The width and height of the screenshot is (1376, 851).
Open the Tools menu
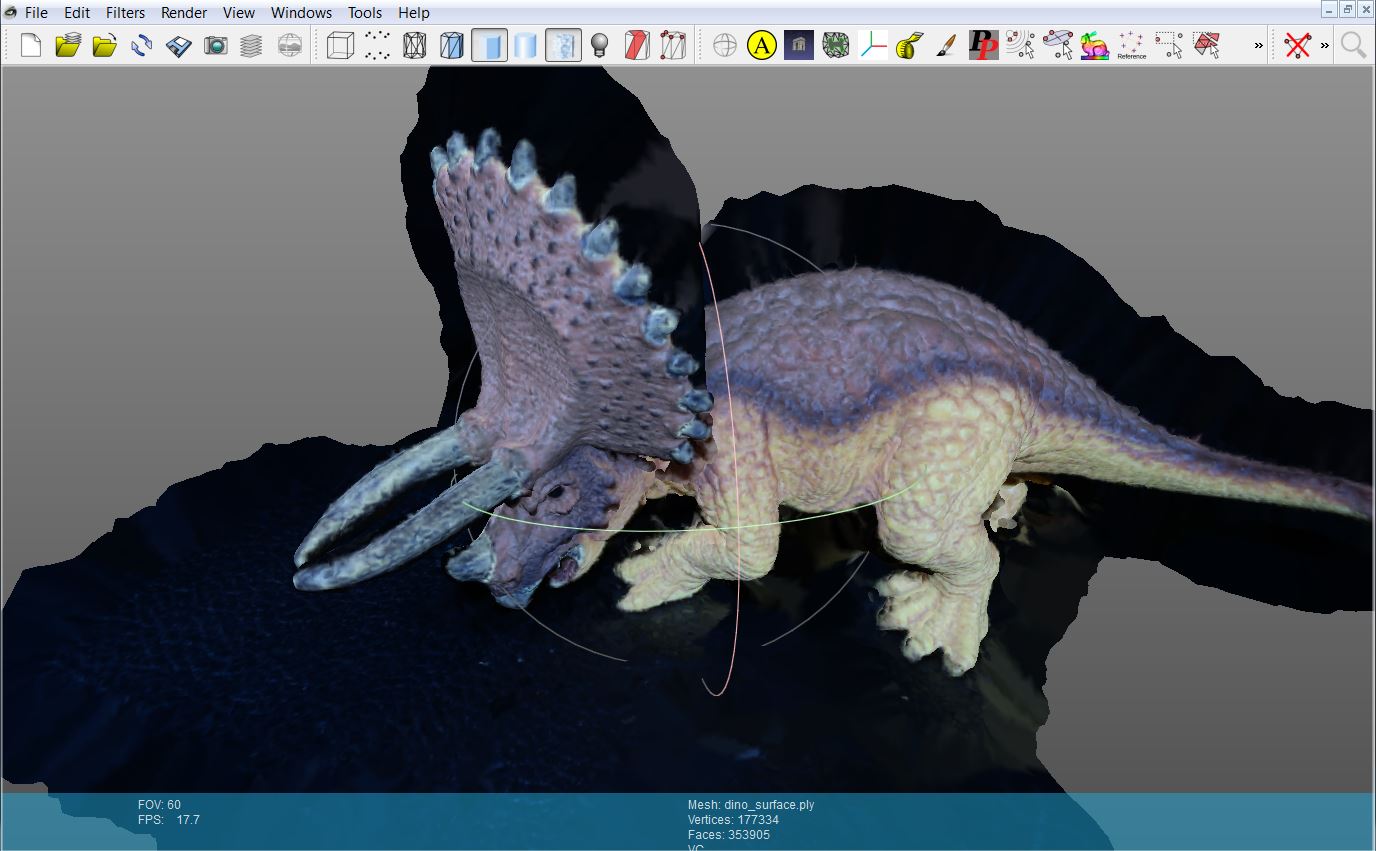click(x=365, y=13)
